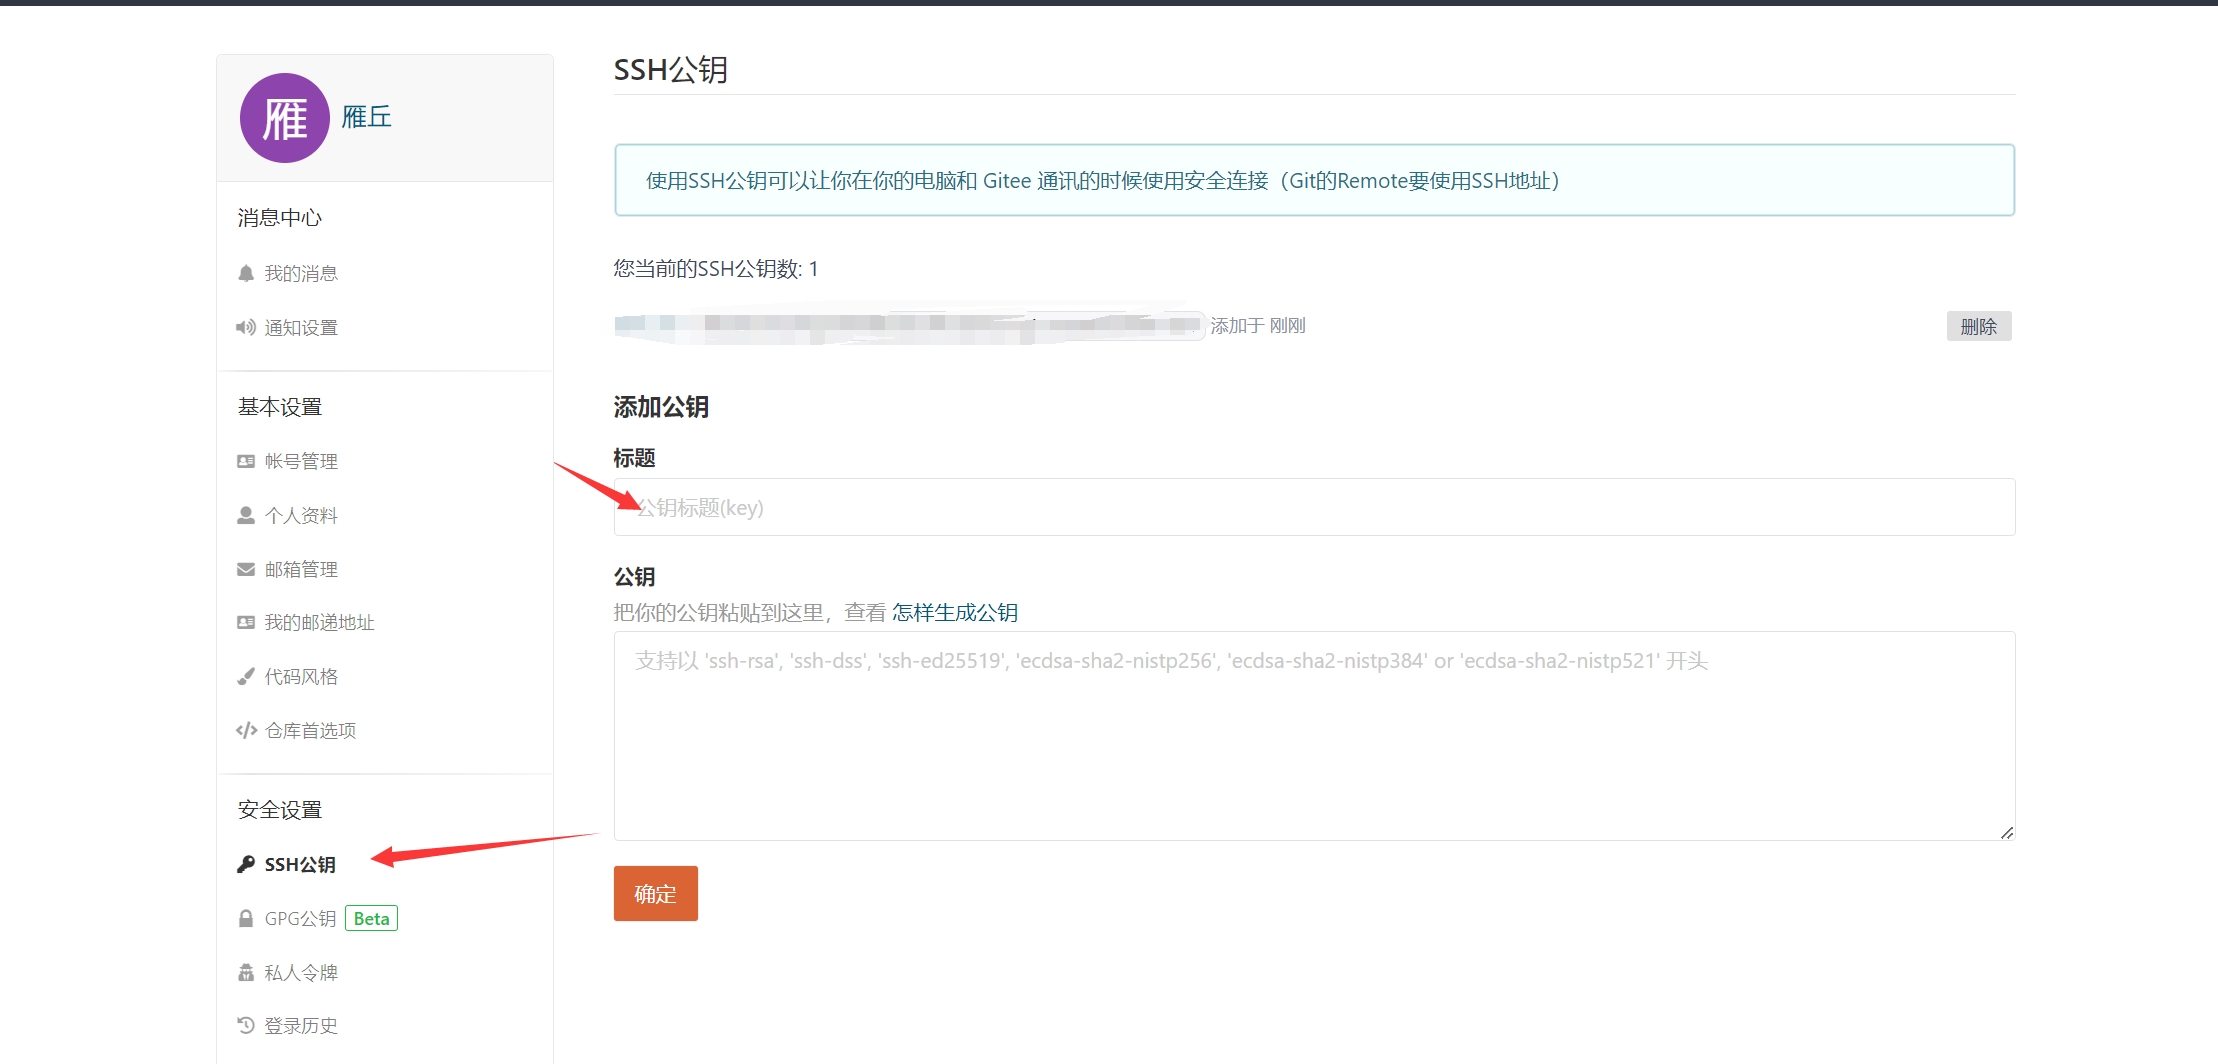Screen dimensions: 2218x1064
Task: Click the envelope icon beside 邮箱管理
Action: click(x=246, y=569)
